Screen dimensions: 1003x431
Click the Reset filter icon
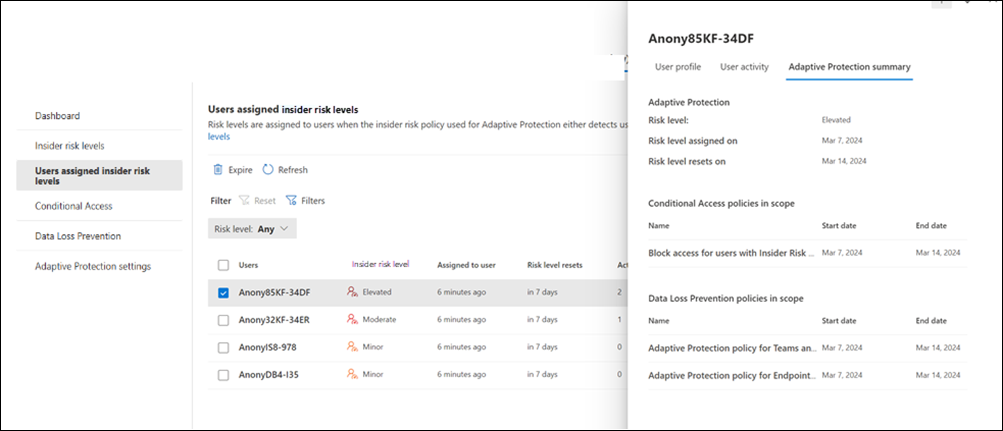pyautogui.click(x=244, y=200)
